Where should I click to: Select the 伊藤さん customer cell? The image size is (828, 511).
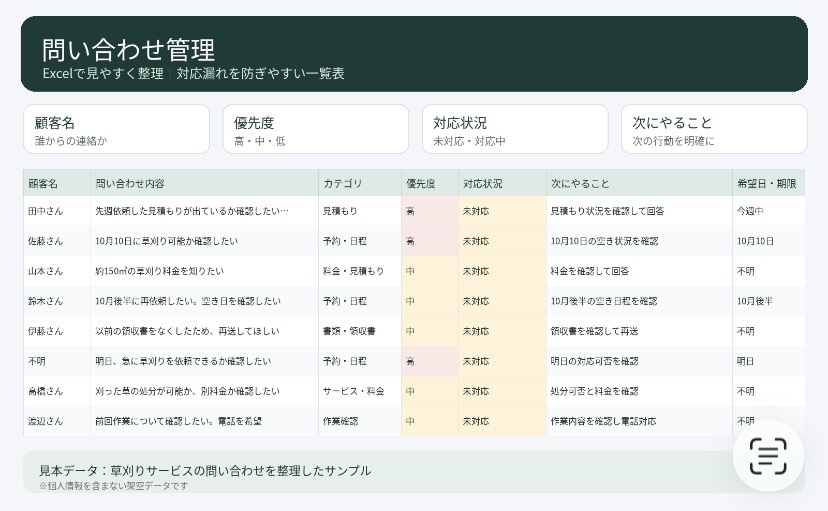tap(57, 332)
